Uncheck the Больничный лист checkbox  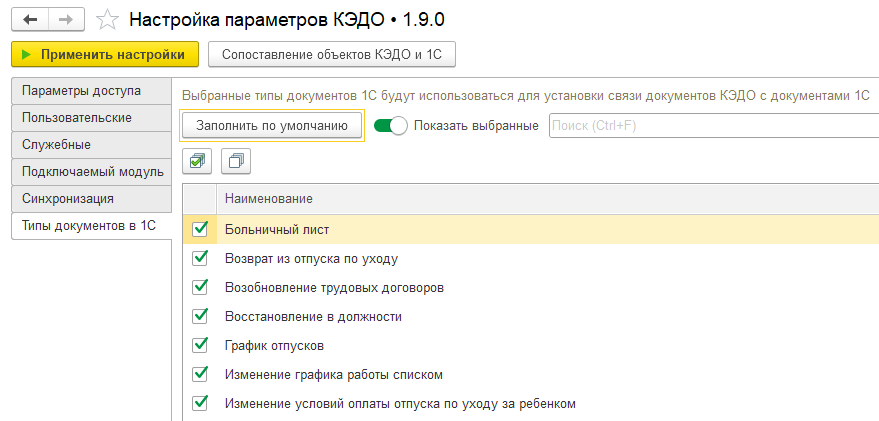click(200, 229)
